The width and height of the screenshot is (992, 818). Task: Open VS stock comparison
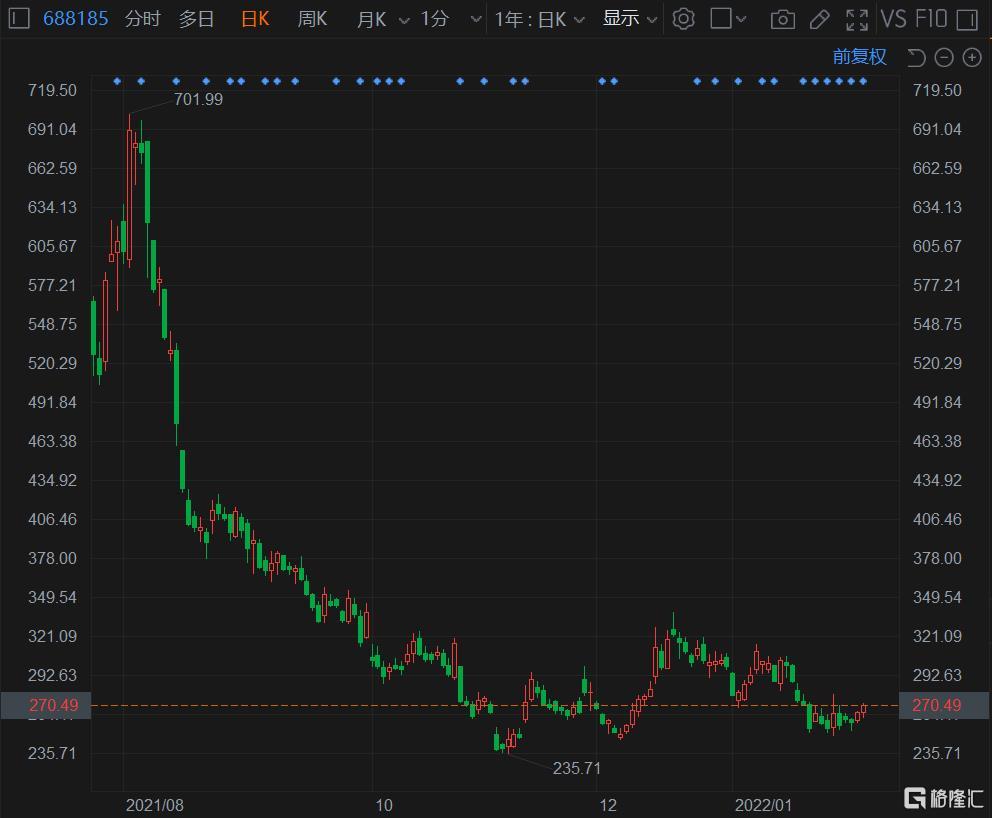pyautogui.click(x=893, y=19)
